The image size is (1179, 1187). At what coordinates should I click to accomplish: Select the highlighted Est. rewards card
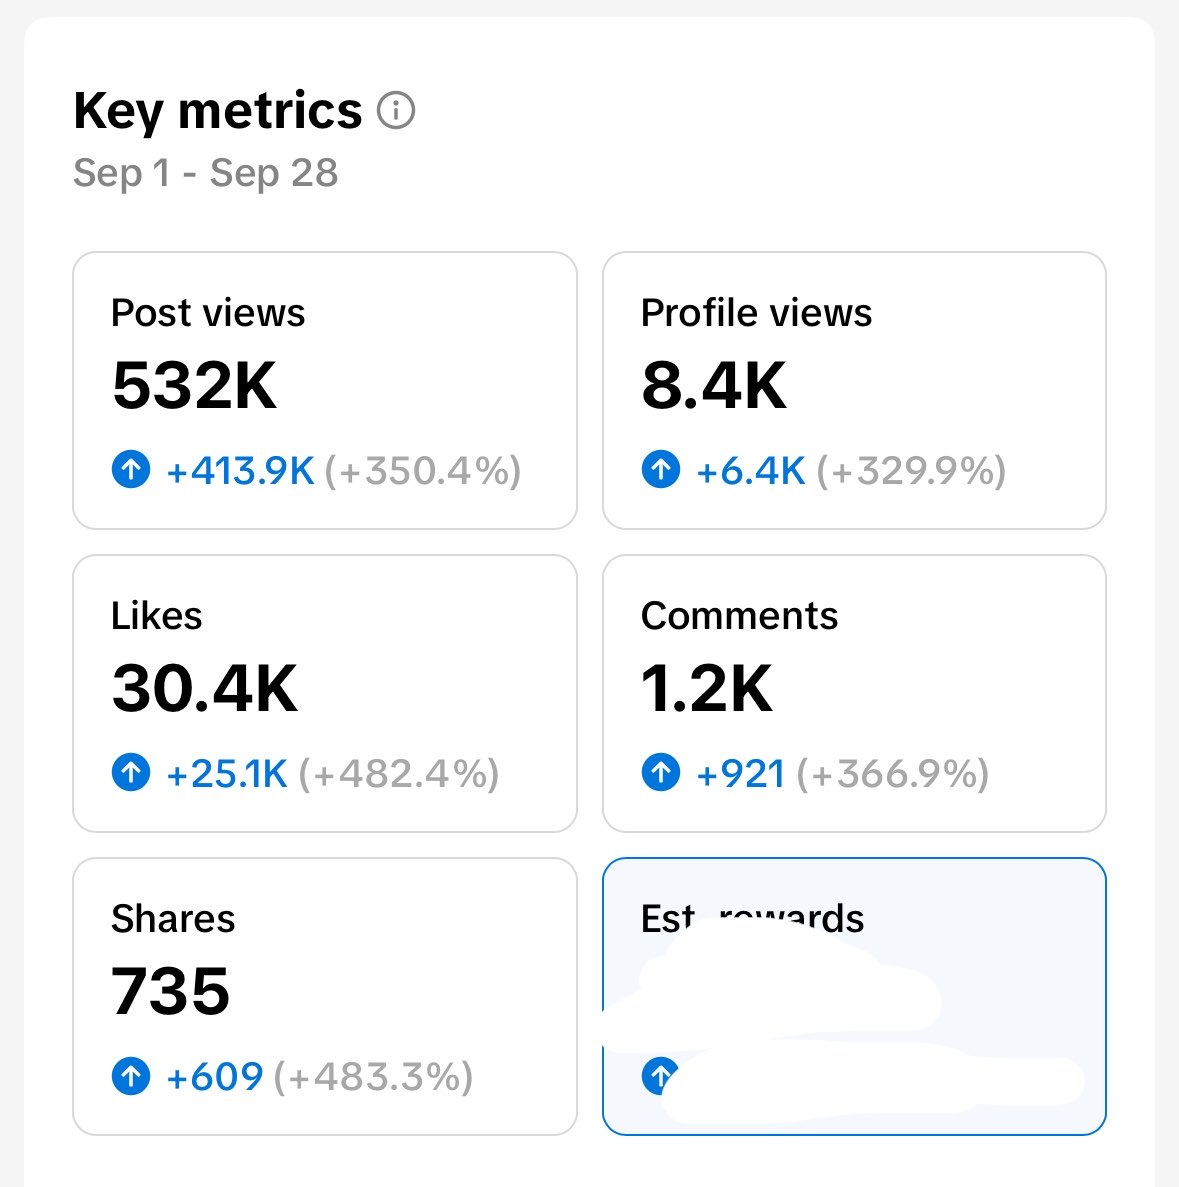854,996
